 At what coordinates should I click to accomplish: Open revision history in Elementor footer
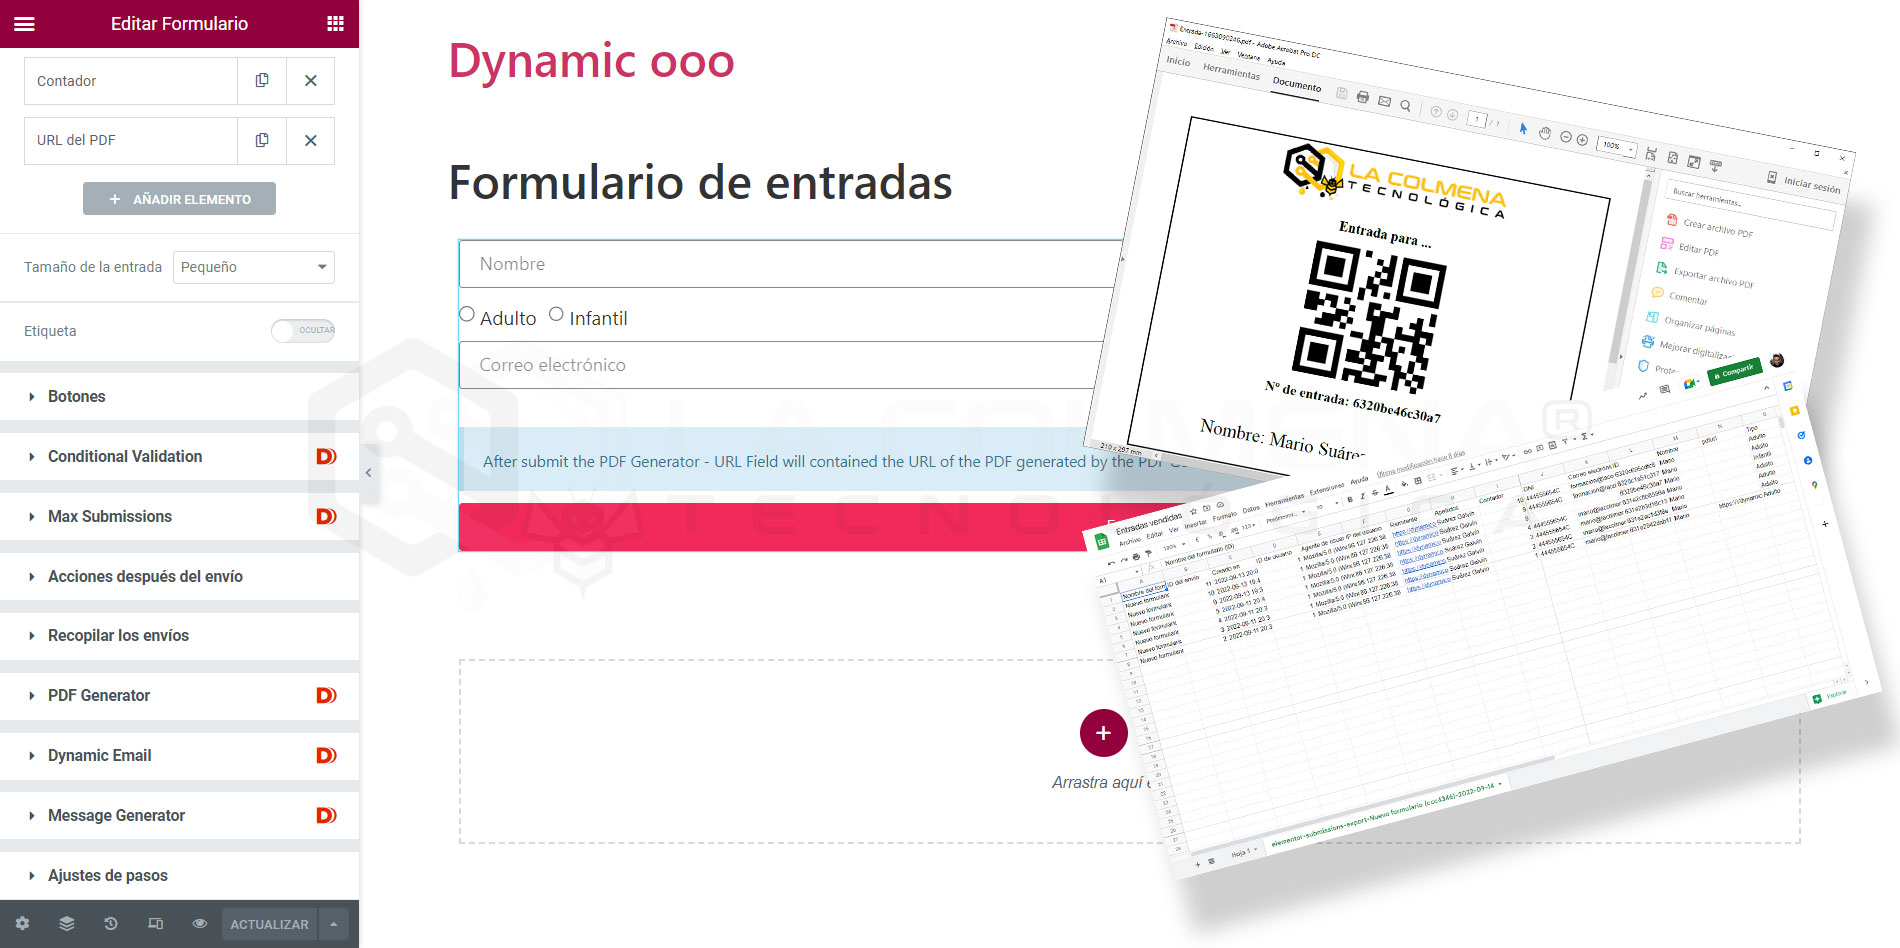pos(111,924)
